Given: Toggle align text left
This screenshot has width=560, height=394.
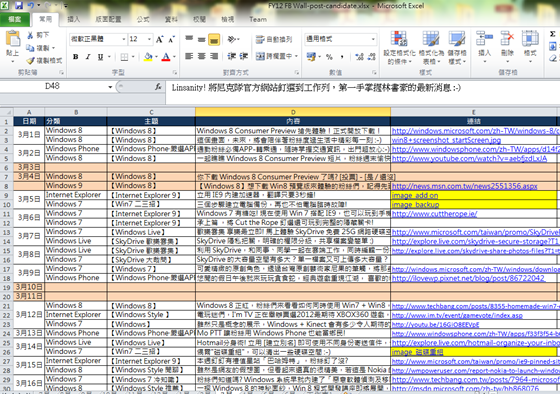Looking at the screenshot, I should click(189, 56).
